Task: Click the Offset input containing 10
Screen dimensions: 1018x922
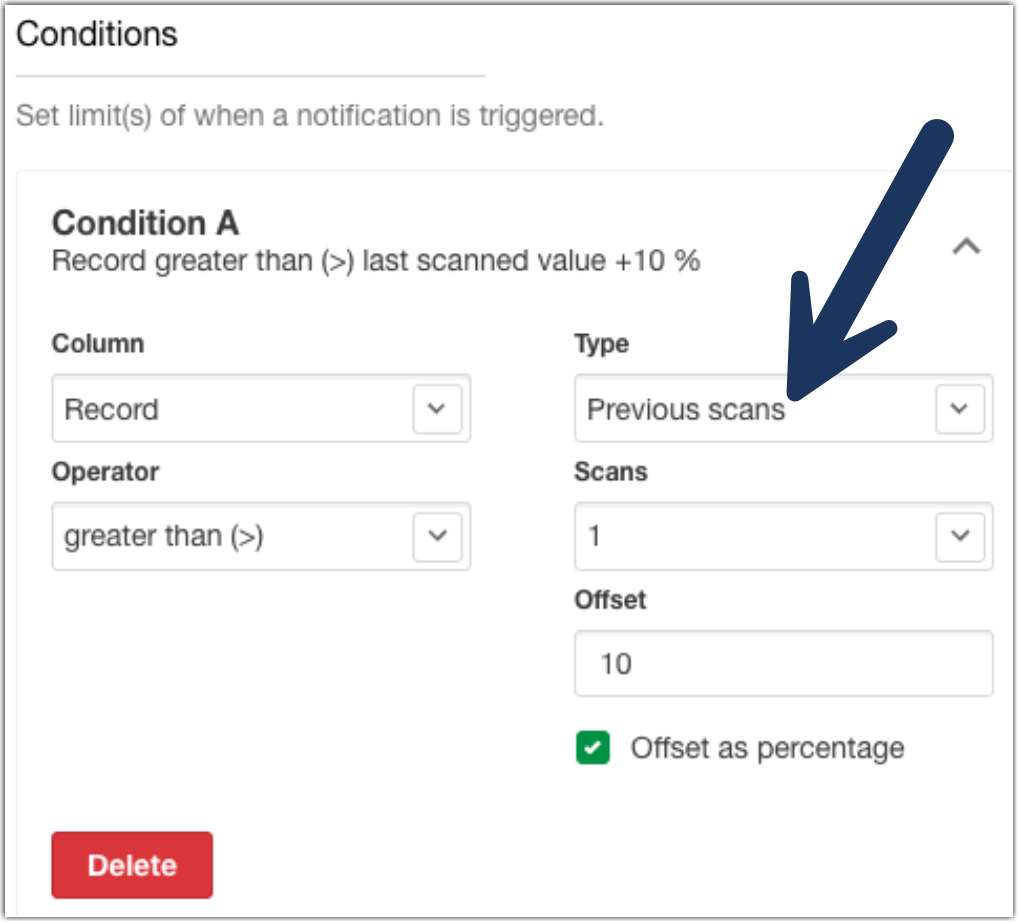Action: [783, 663]
